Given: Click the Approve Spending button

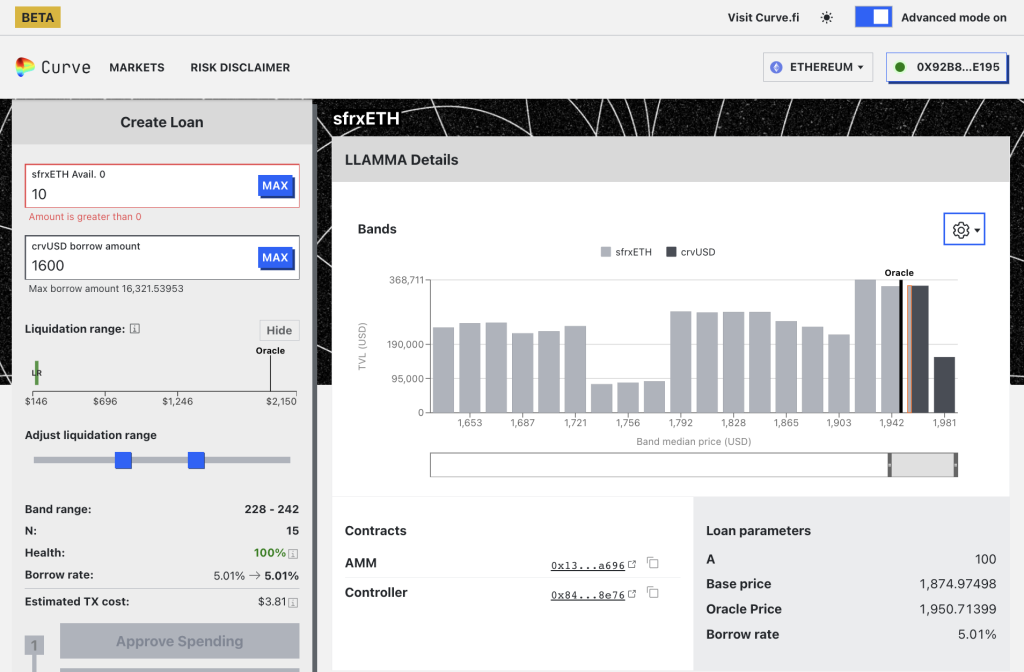Looking at the screenshot, I should [x=180, y=641].
